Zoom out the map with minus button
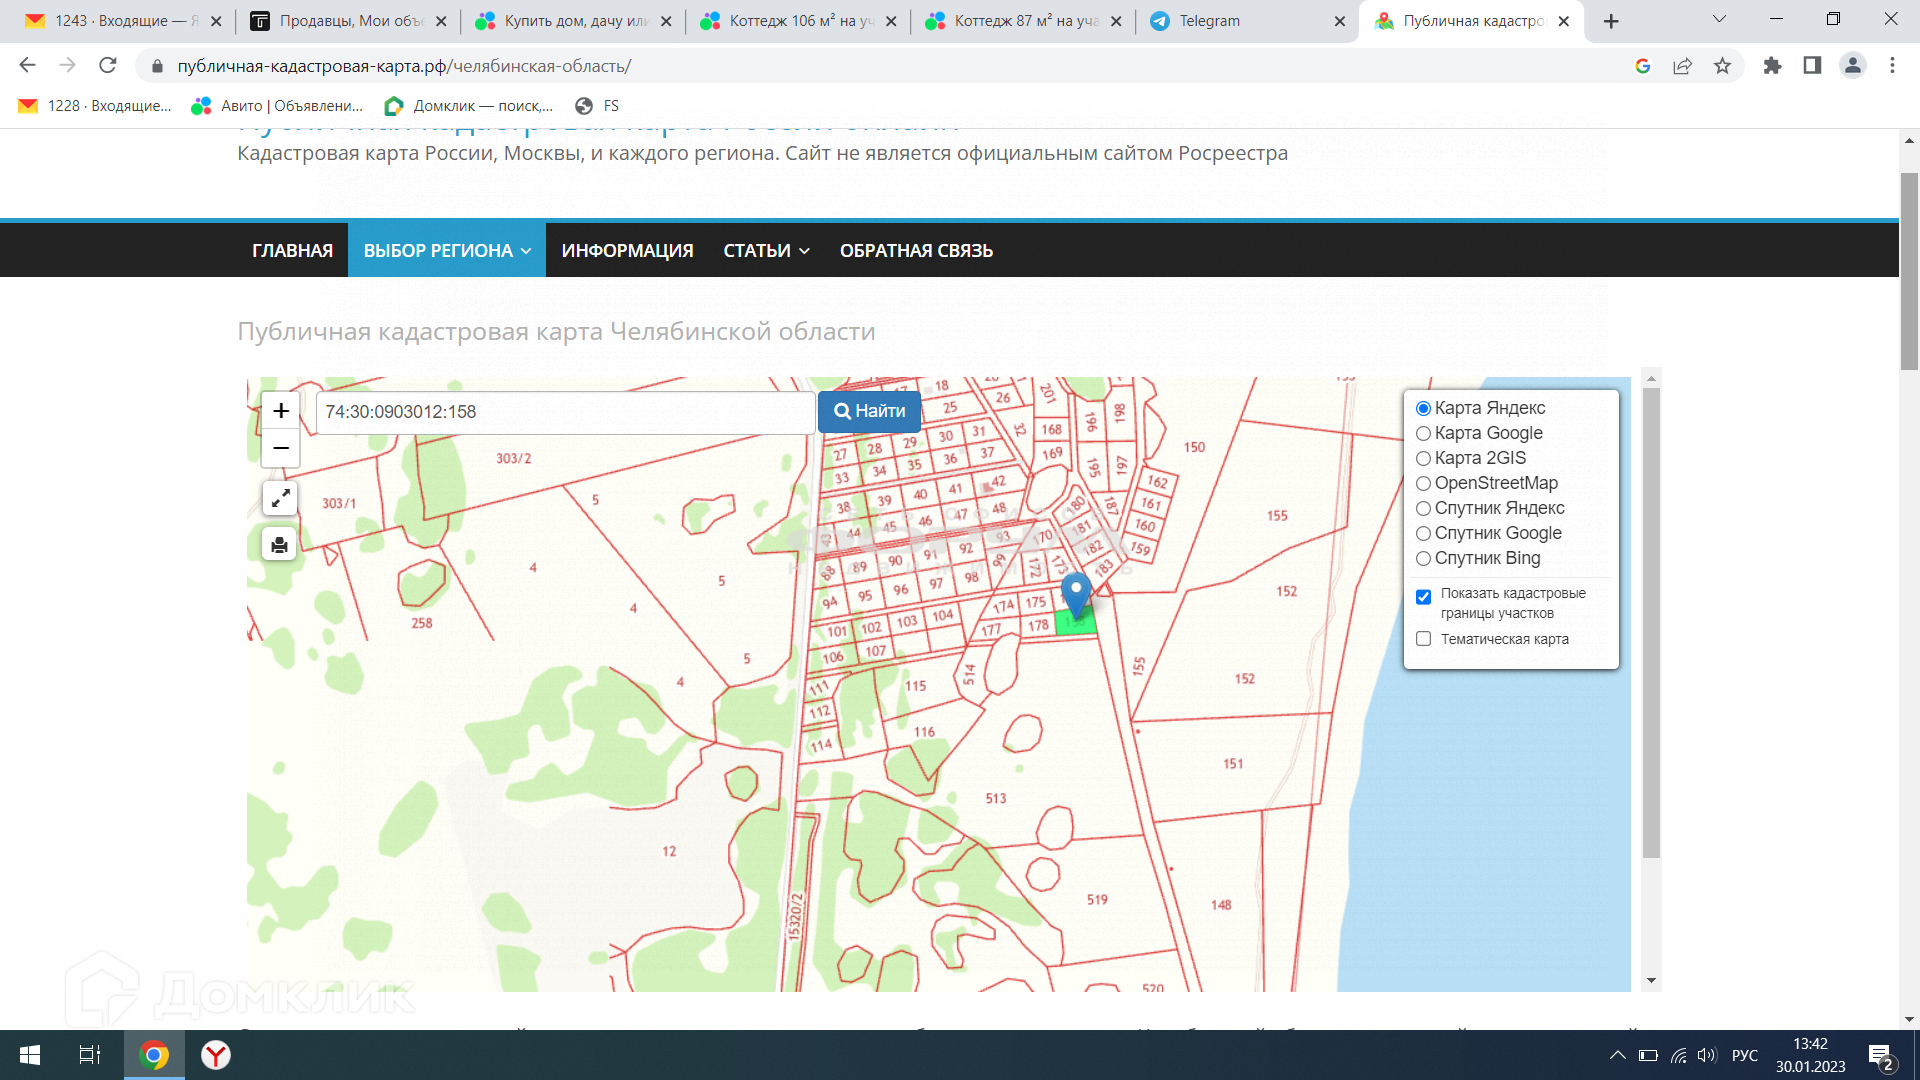This screenshot has height=1080, width=1920. pyautogui.click(x=281, y=448)
